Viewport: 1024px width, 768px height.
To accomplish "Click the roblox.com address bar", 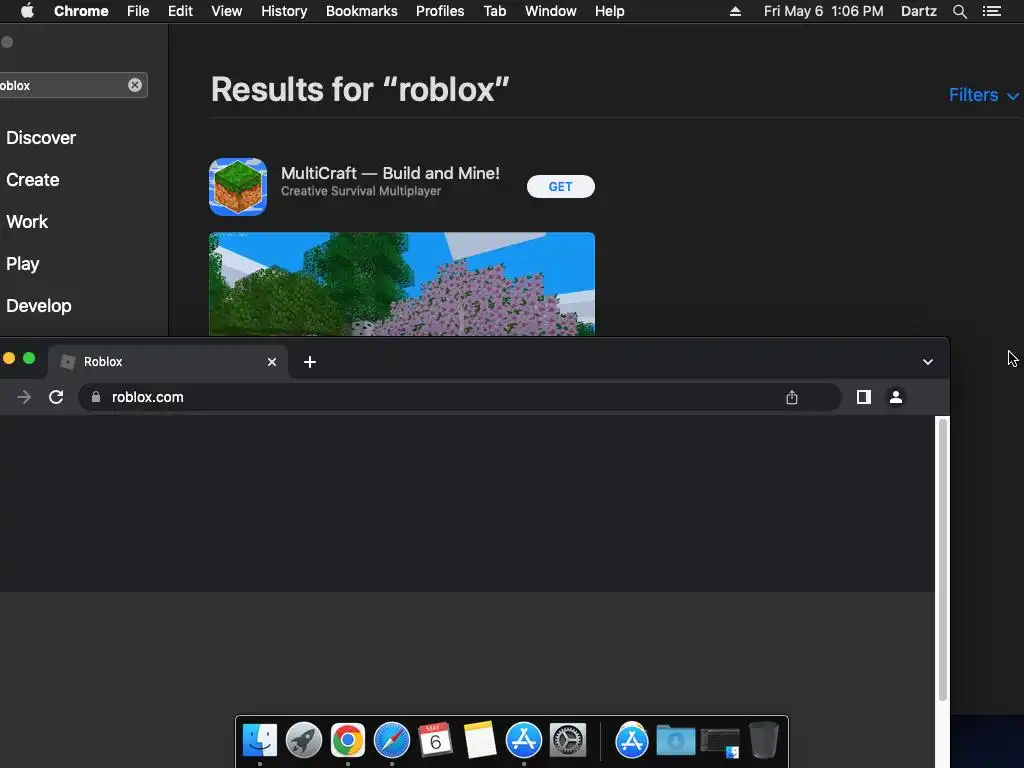I will [x=460, y=397].
